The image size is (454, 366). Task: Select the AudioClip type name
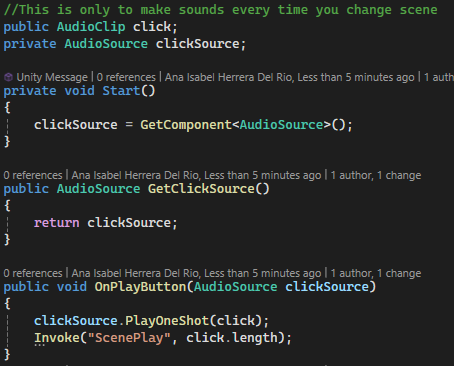coord(91,27)
